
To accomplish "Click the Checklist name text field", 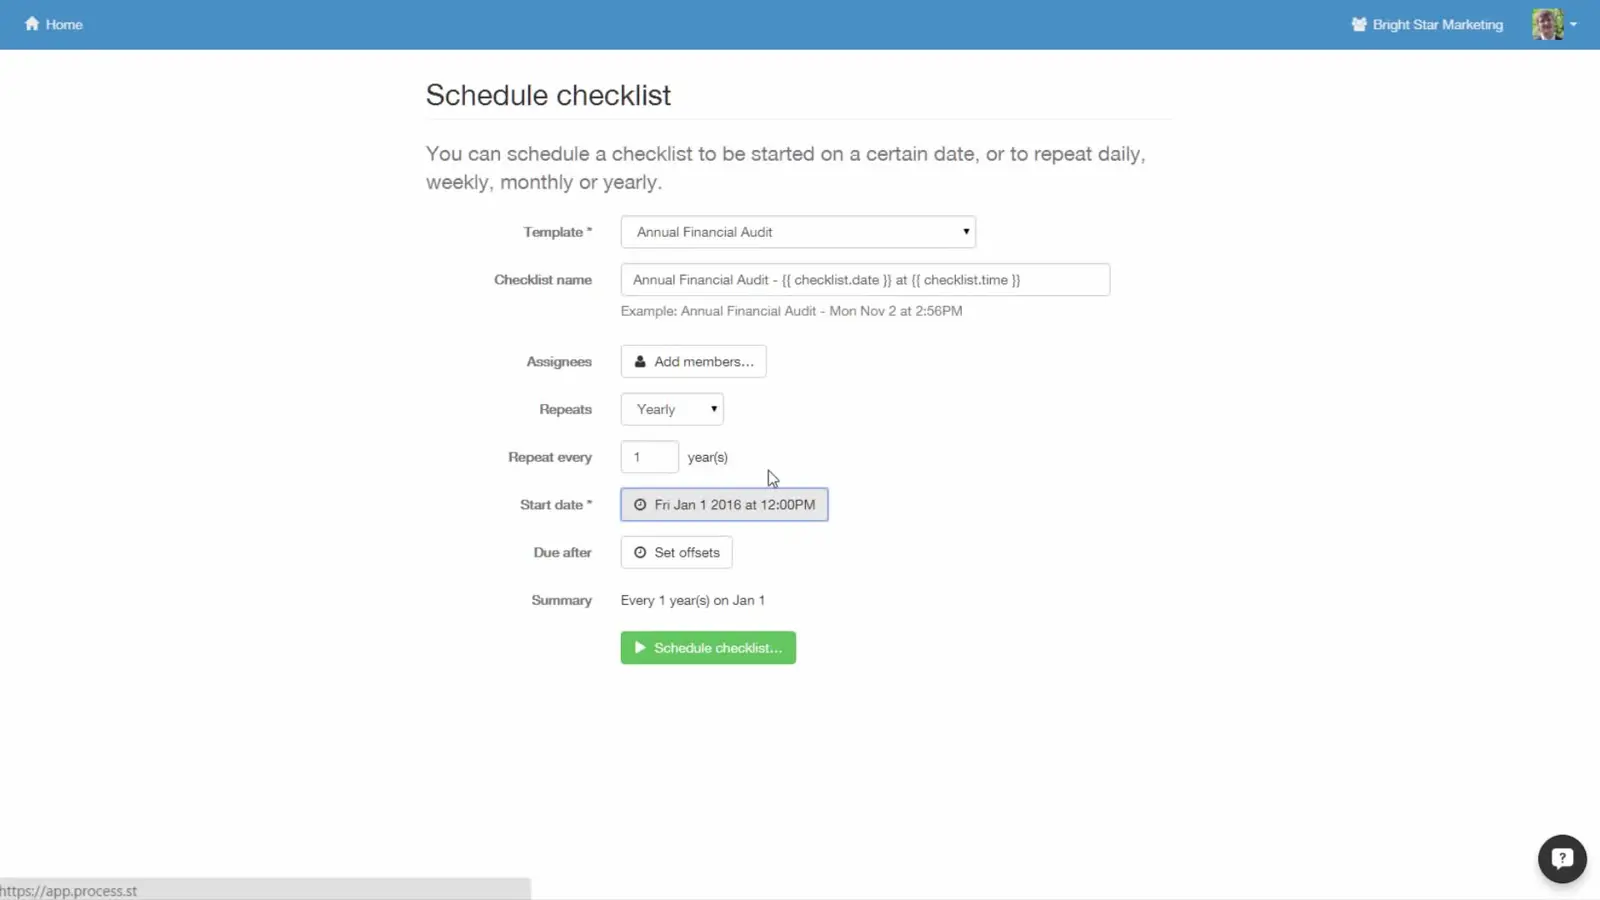I will pos(865,280).
